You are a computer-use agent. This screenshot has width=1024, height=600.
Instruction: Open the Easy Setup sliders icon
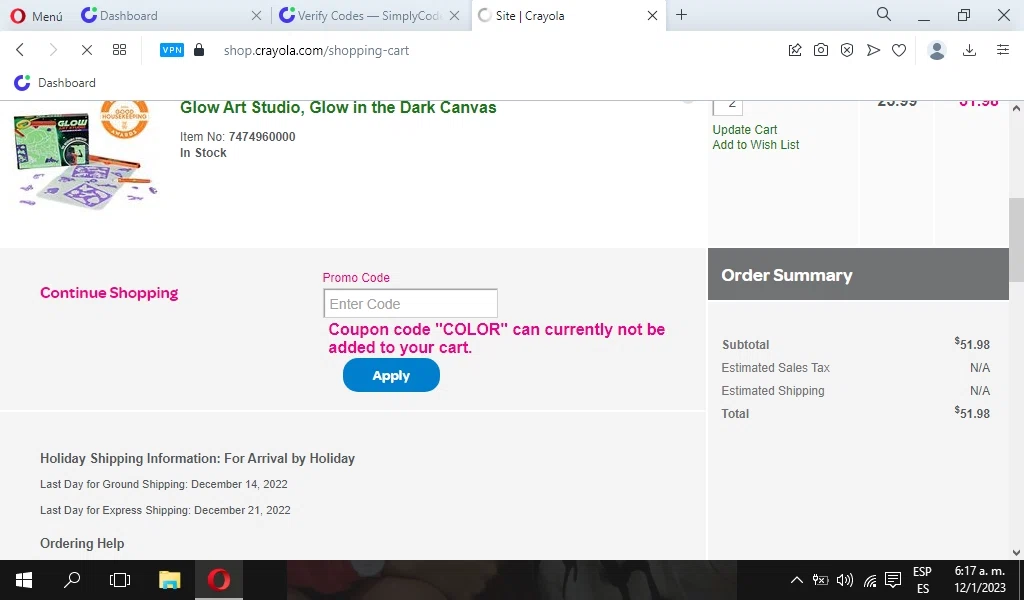pos(1003,50)
